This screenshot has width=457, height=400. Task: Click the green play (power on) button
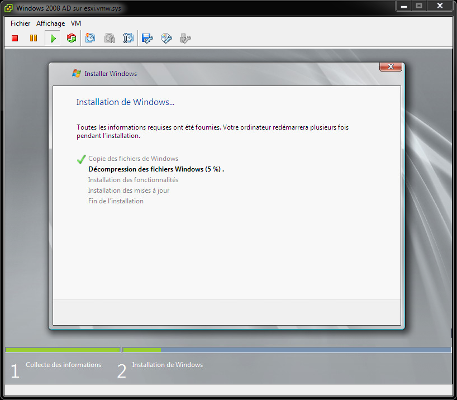click(53, 39)
